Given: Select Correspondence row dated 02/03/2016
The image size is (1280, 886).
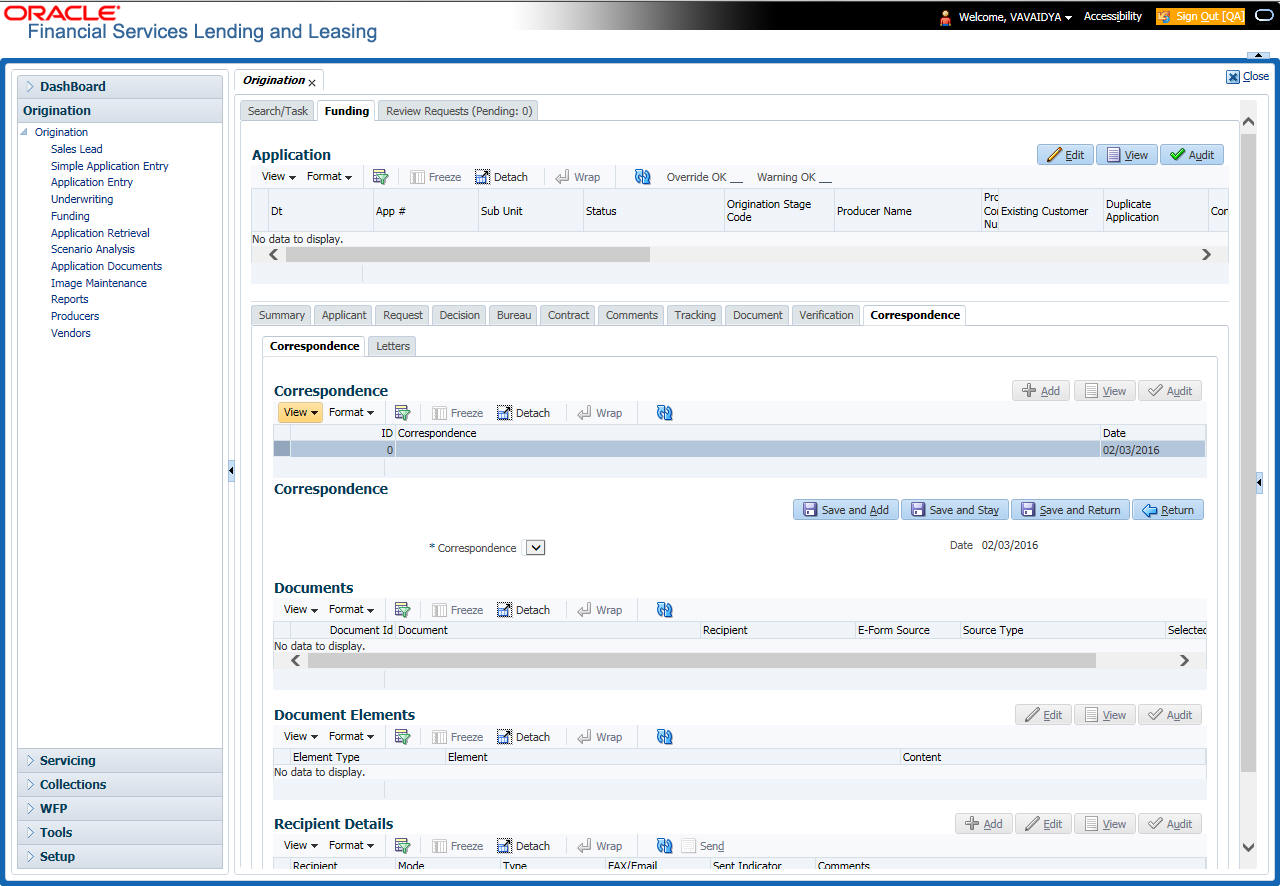Looking at the screenshot, I should coord(740,450).
